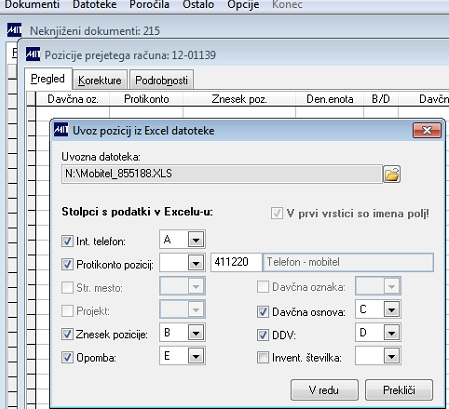
Task: Click MIT icon of Neknjiženi dokumenti window
Action: click(14, 30)
